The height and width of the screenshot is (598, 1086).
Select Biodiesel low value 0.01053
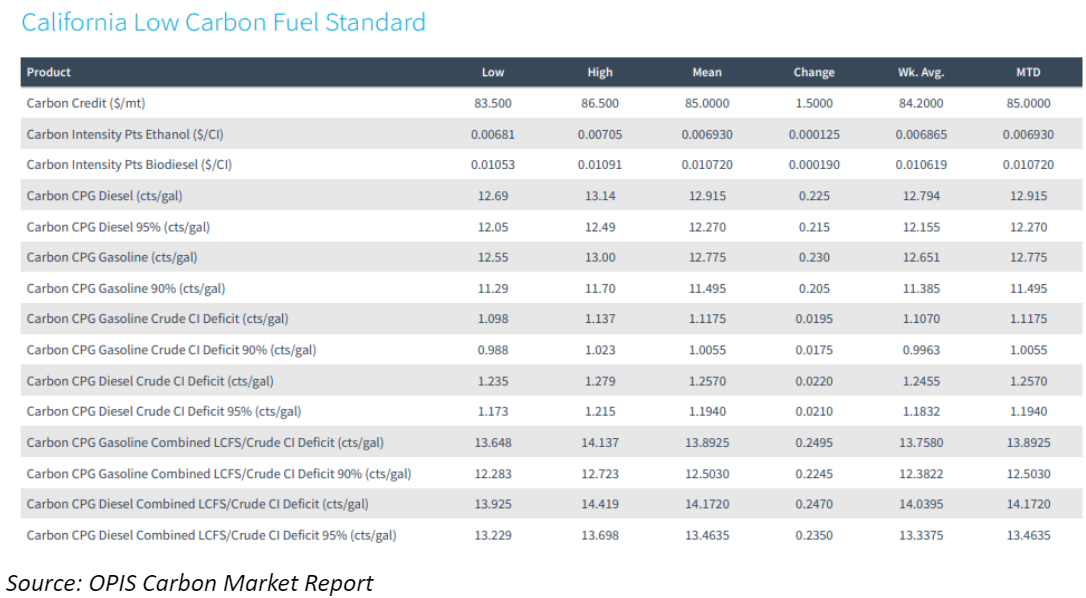(492, 165)
